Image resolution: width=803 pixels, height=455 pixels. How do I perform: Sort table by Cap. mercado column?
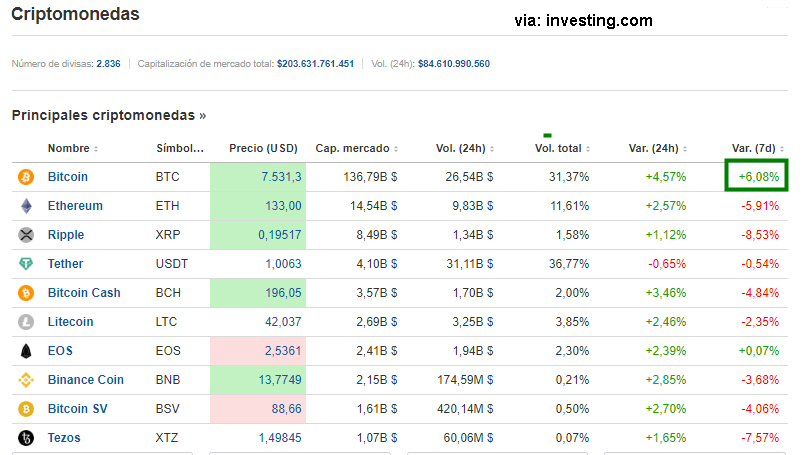click(x=356, y=149)
